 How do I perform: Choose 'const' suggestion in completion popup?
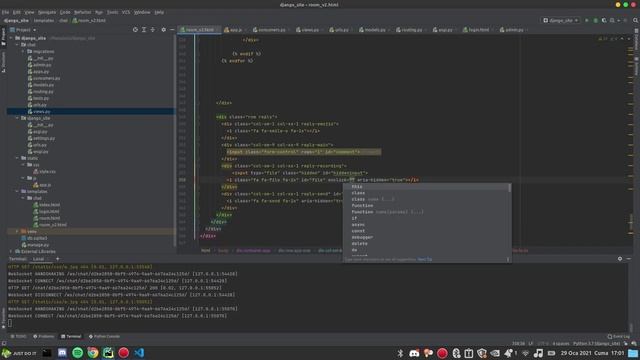coord(358,231)
